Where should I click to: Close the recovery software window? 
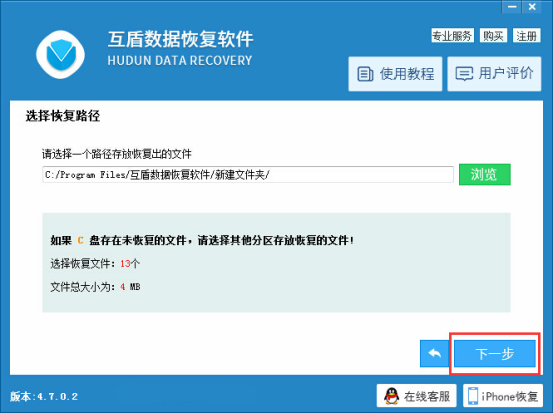coord(532,7)
